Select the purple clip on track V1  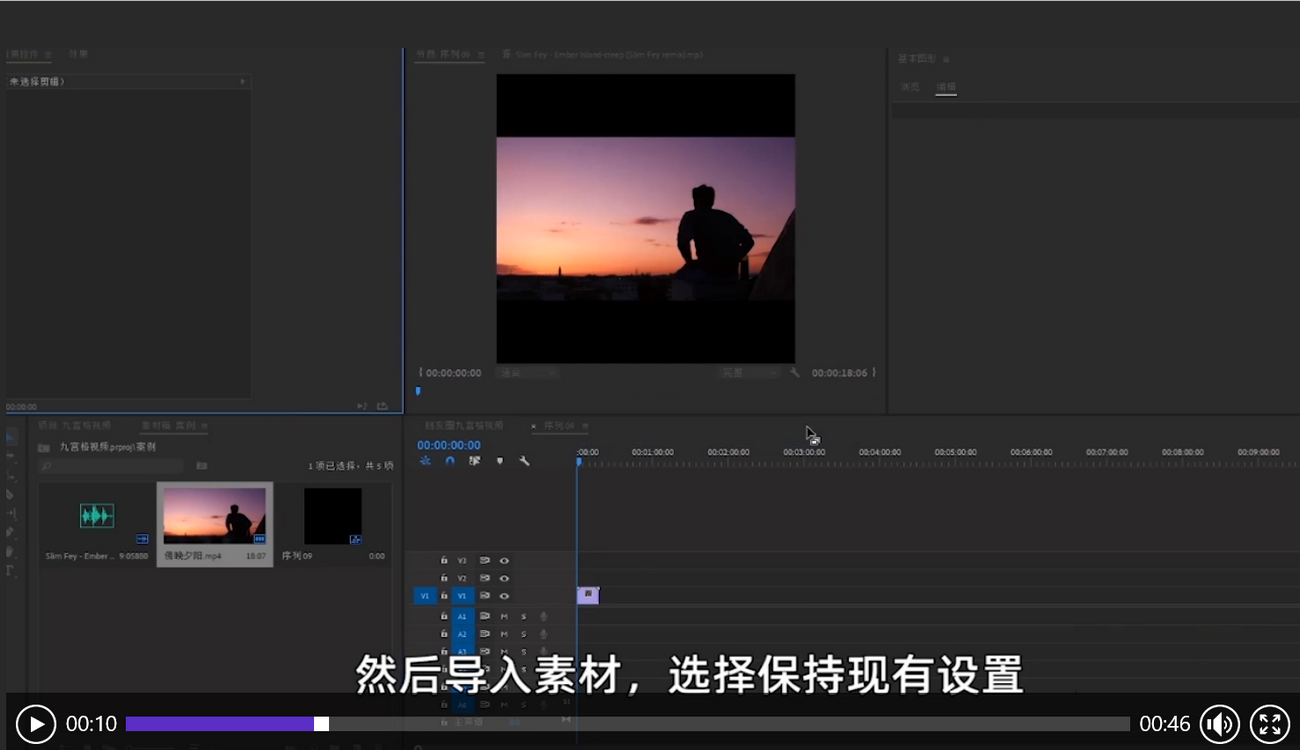pos(588,595)
